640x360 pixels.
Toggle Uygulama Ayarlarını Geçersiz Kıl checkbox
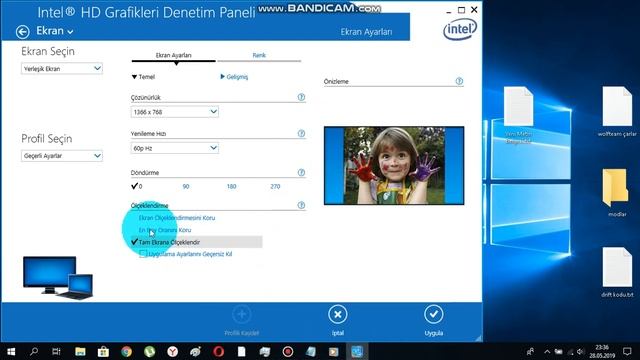coord(142,254)
